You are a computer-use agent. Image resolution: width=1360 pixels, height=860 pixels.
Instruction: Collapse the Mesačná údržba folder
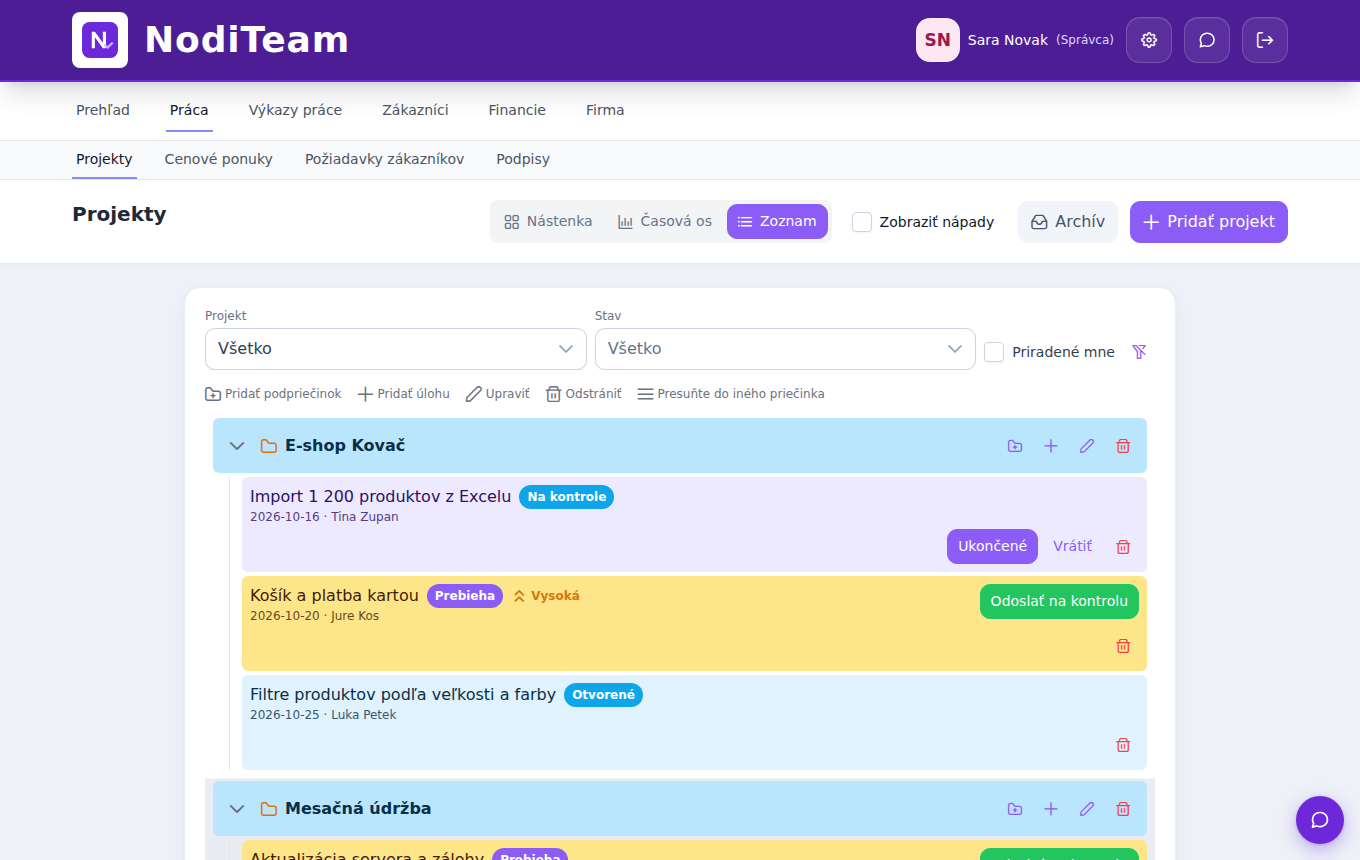pos(237,809)
